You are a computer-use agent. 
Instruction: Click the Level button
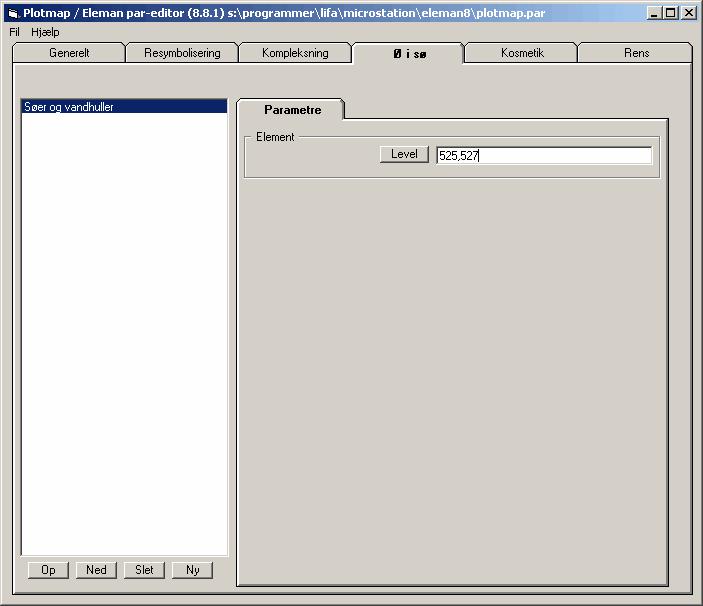click(x=404, y=154)
